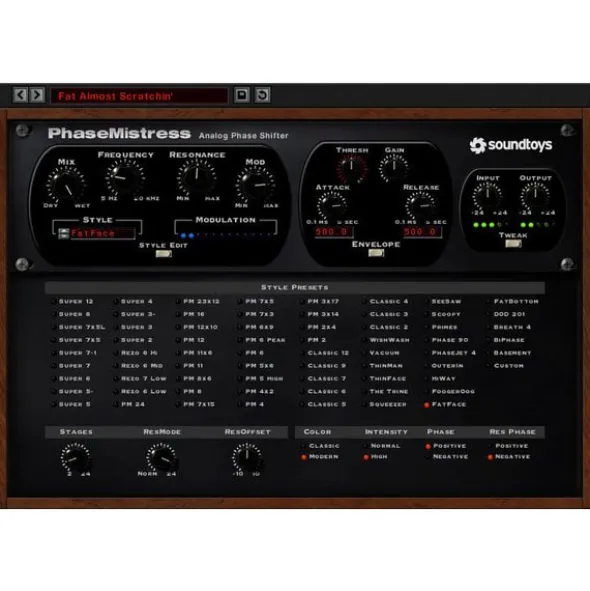This screenshot has width=590, height=591.
Task: Click the Mod knob
Action: click(x=255, y=185)
